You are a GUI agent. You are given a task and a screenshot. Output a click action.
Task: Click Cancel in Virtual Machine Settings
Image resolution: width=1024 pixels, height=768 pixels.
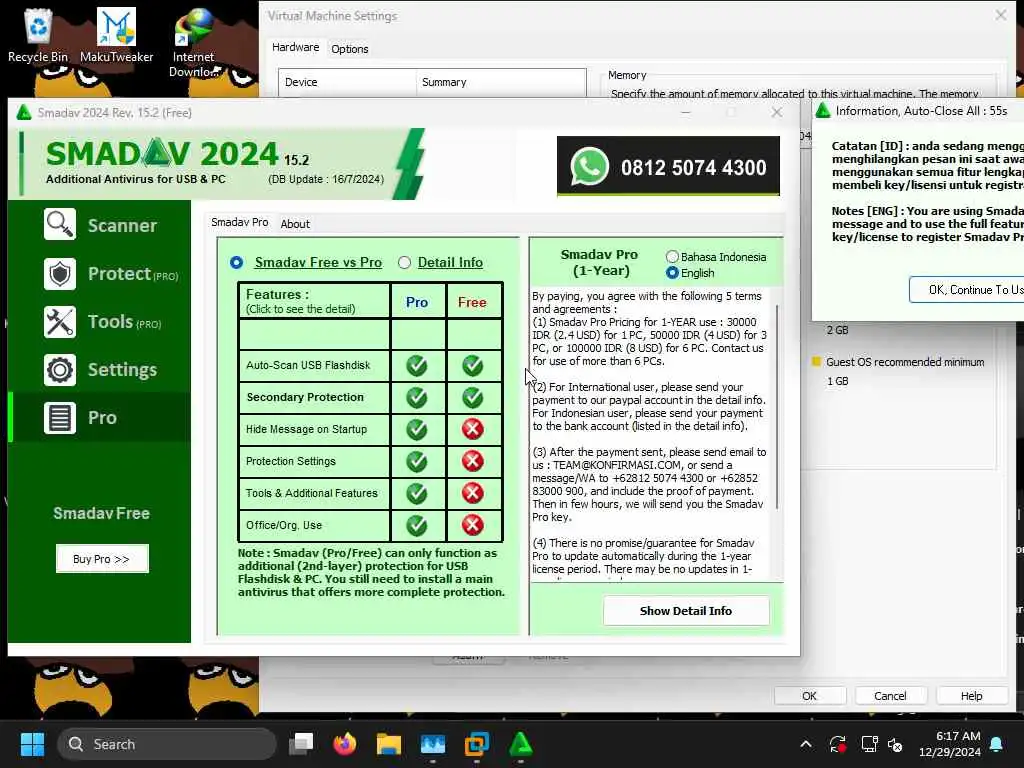(x=890, y=696)
